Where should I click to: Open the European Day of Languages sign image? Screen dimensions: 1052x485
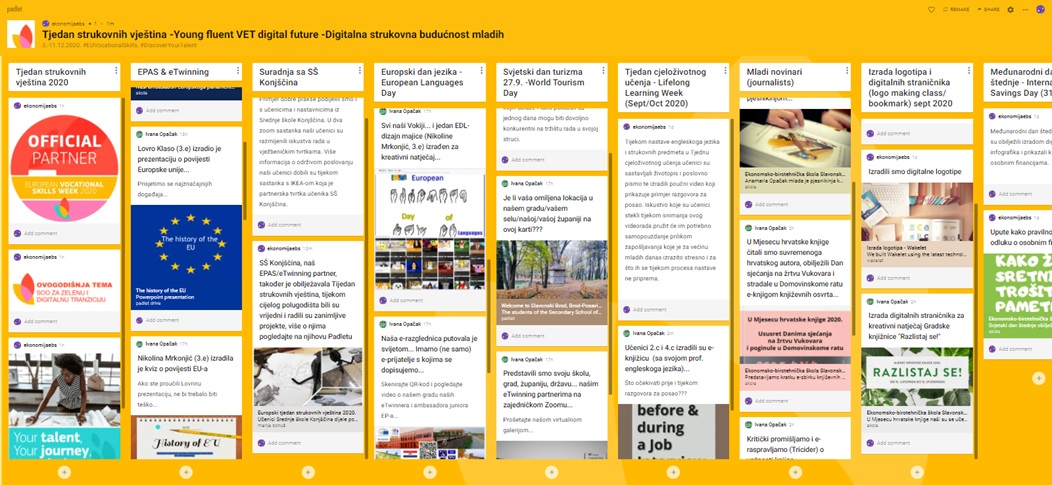pos(429,230)
